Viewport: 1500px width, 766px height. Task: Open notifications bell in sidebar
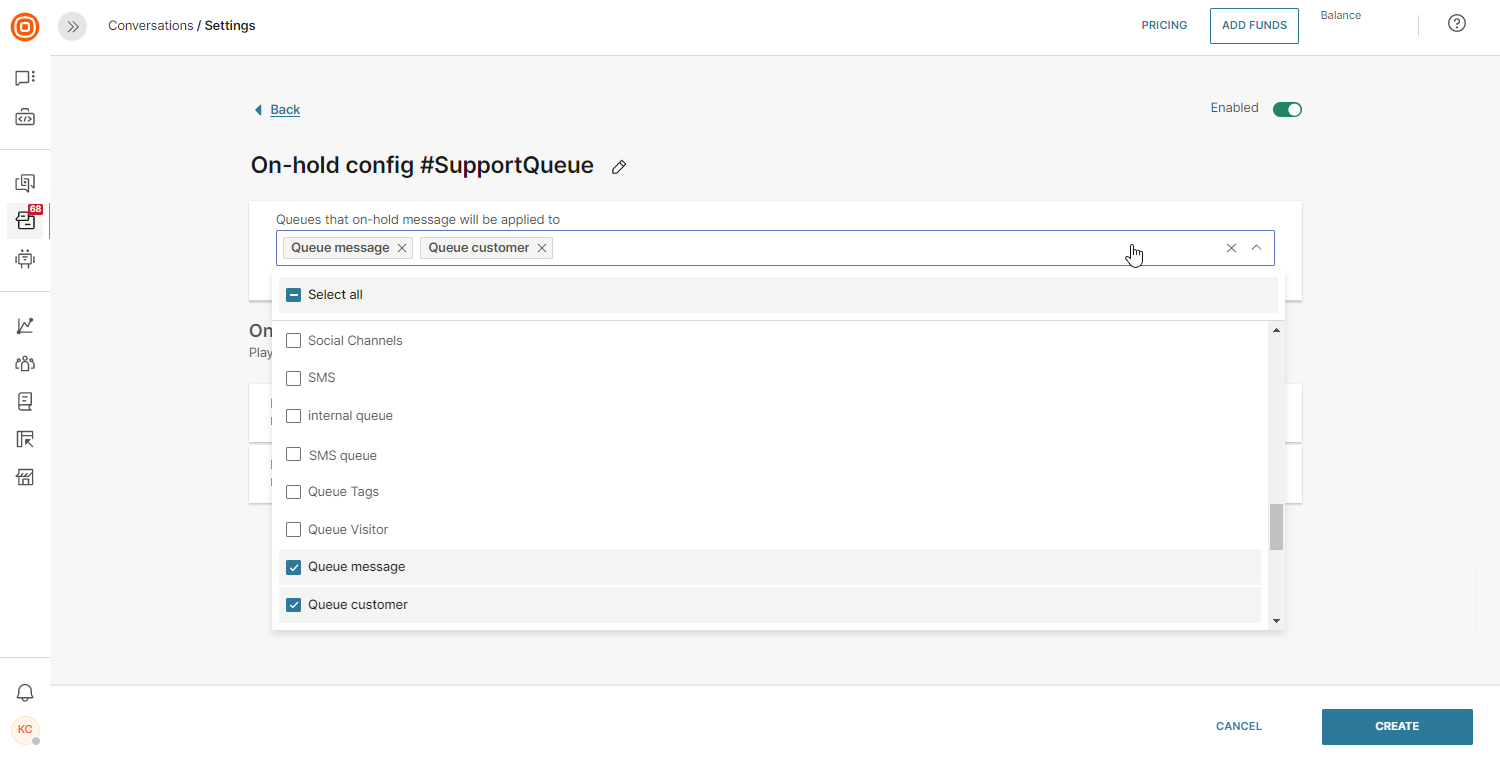(x=25, y=693)
